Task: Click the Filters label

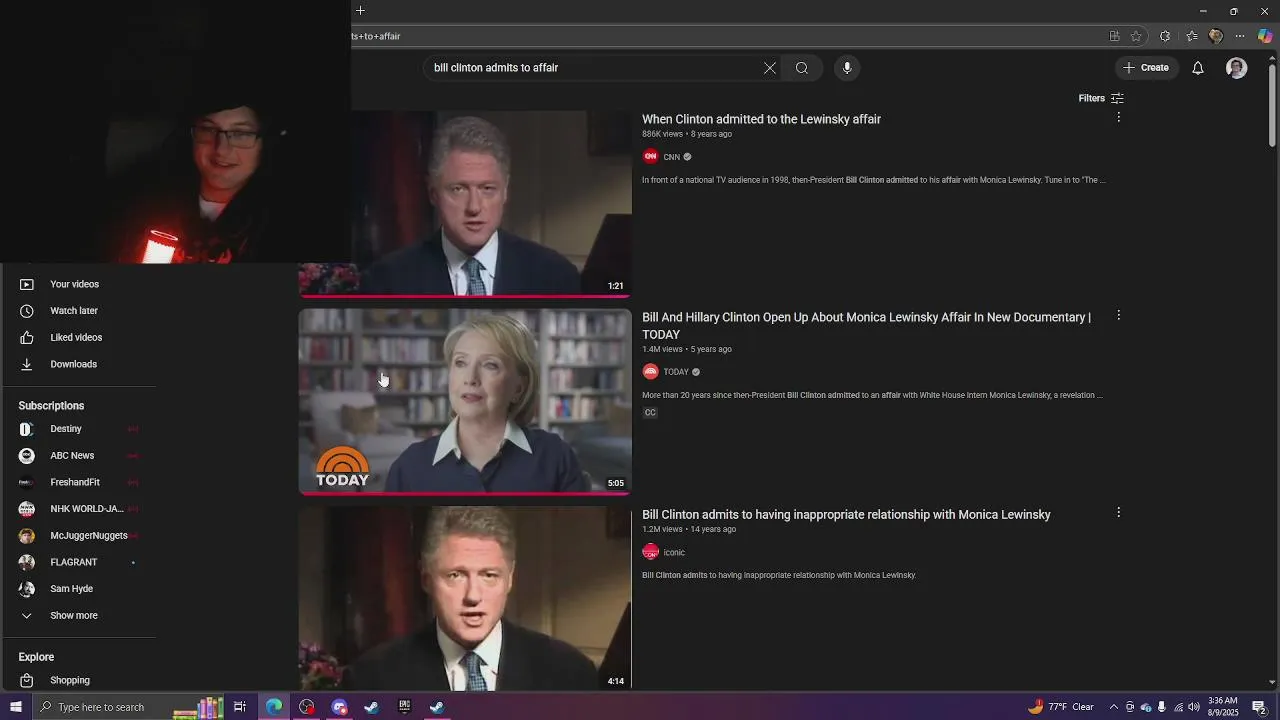Action: coord(1091,98)
